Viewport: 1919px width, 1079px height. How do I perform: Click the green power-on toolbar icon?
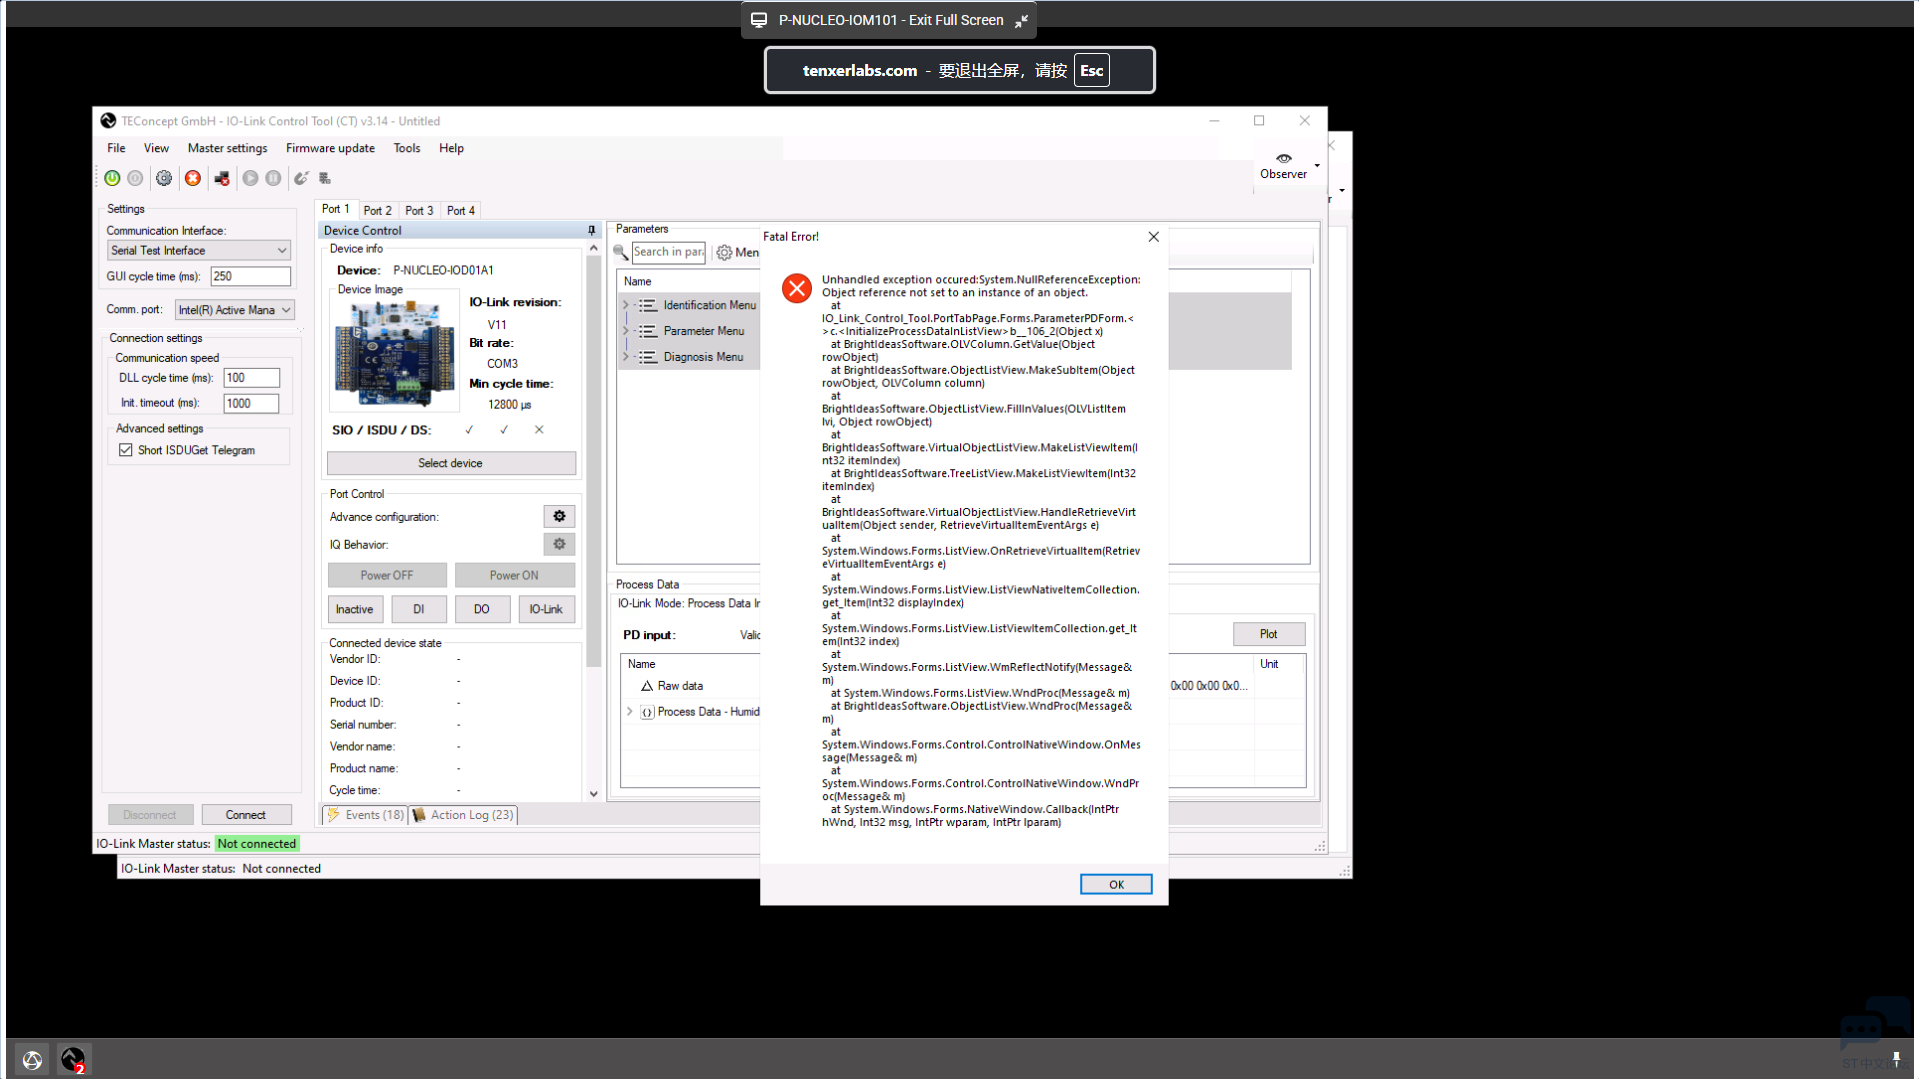tap(112, 178)
